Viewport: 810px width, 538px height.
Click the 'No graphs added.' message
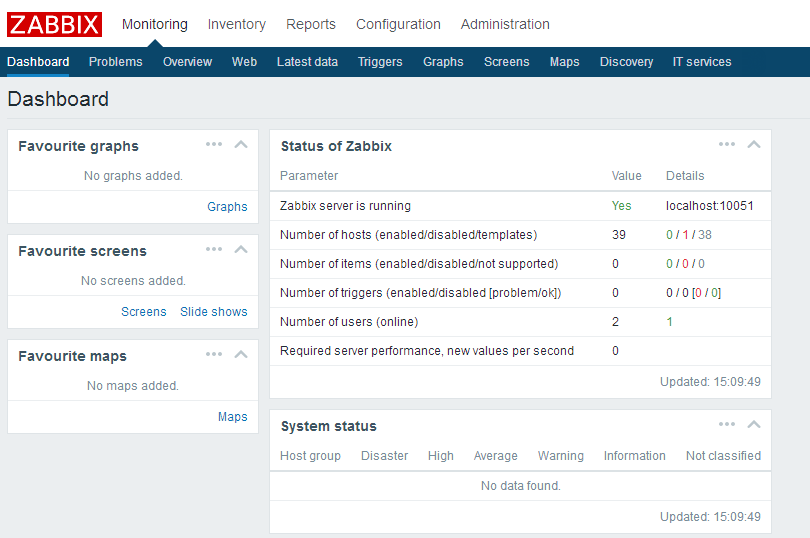tap(133, 176)
